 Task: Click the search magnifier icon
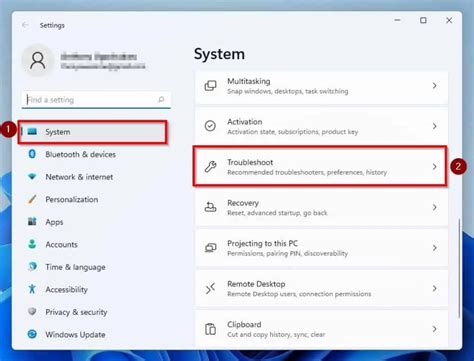(161, 99)
